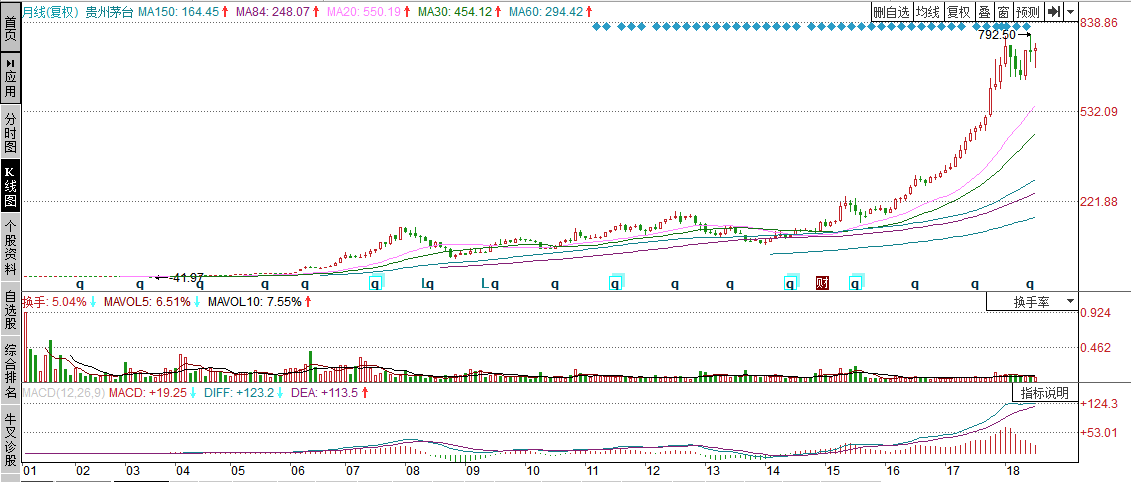
Task: Open the toolbar's small dropdown arrow
Action: tap(1071, 12)
